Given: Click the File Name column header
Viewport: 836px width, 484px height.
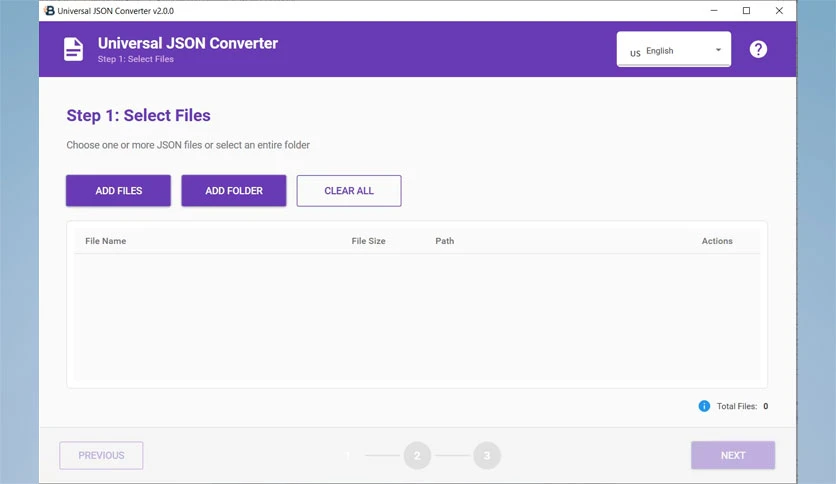Looking at the screenshot, I should click(x=106, y=241).
